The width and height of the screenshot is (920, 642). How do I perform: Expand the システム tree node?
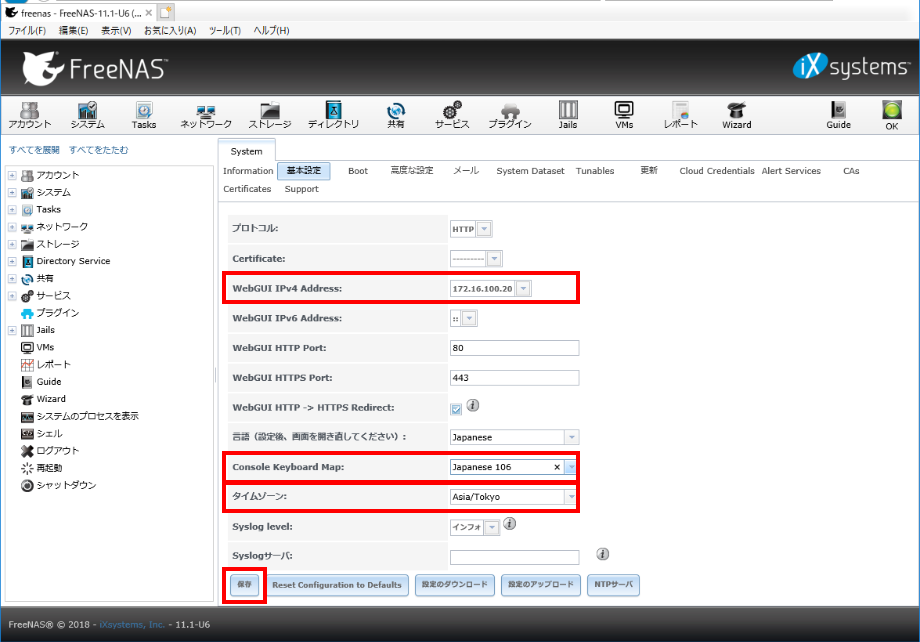pyautogui.click(x=12, y=192)
